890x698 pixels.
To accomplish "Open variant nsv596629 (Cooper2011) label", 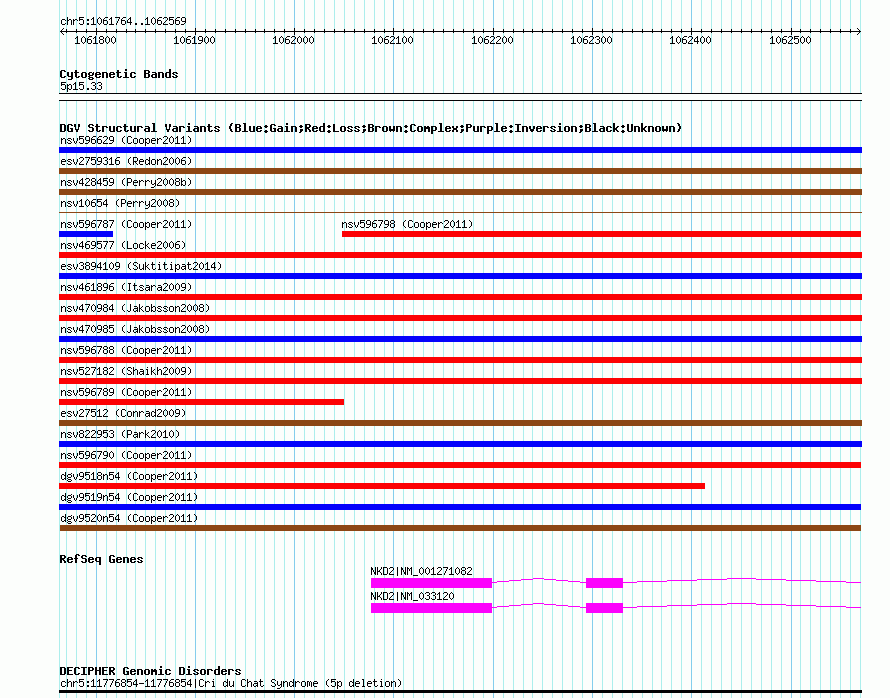I will click(126, 140).
